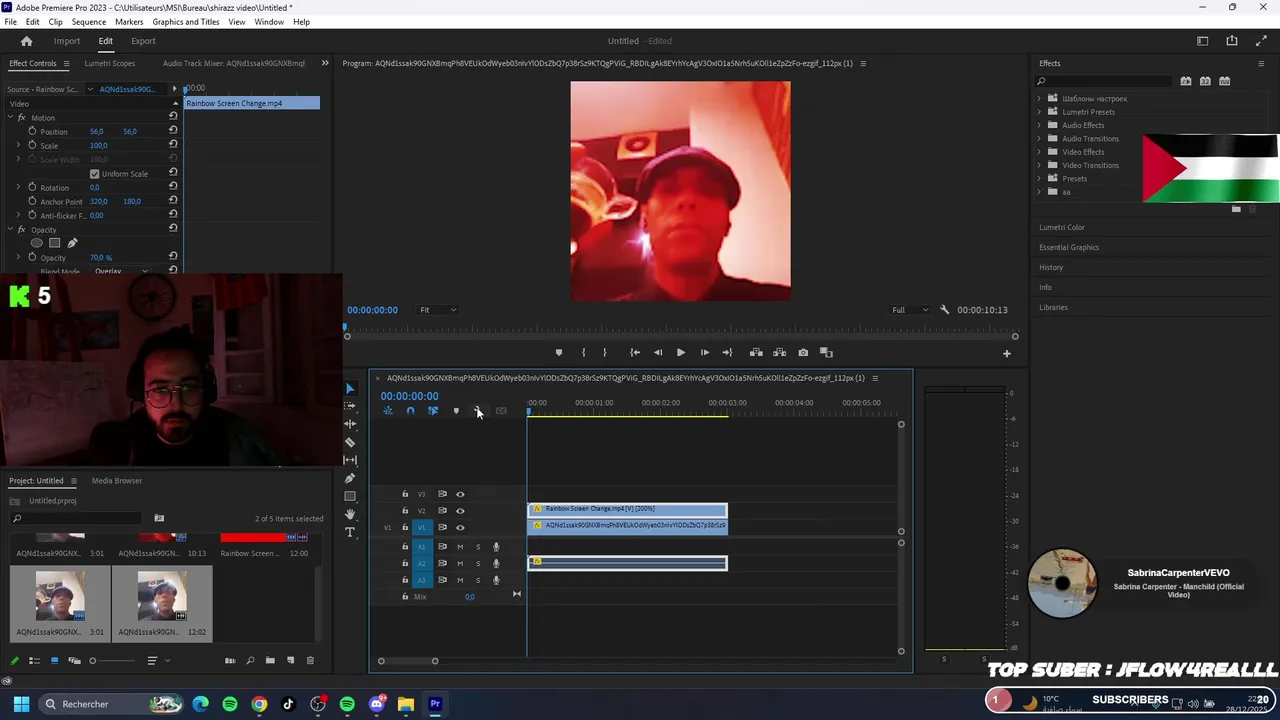Image resolution: width=1280 pixels, height=720 pixels.
Task: Select the Type tool
Action: point(350,532)
